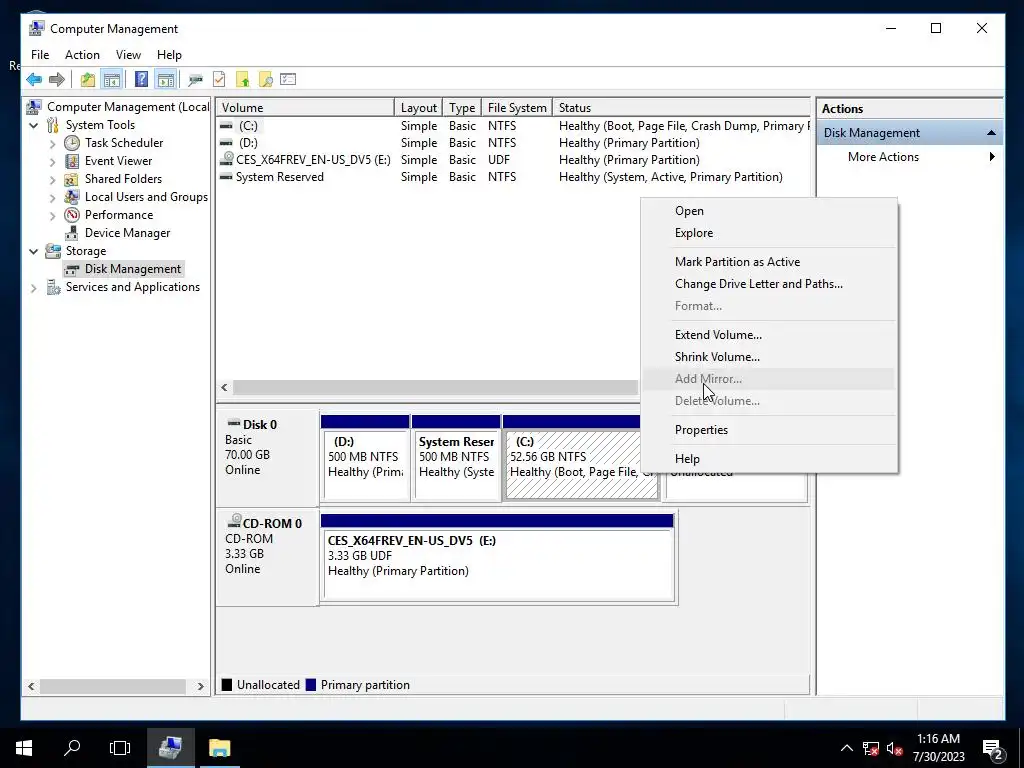Select the System Tools icon

pos(53,125)
